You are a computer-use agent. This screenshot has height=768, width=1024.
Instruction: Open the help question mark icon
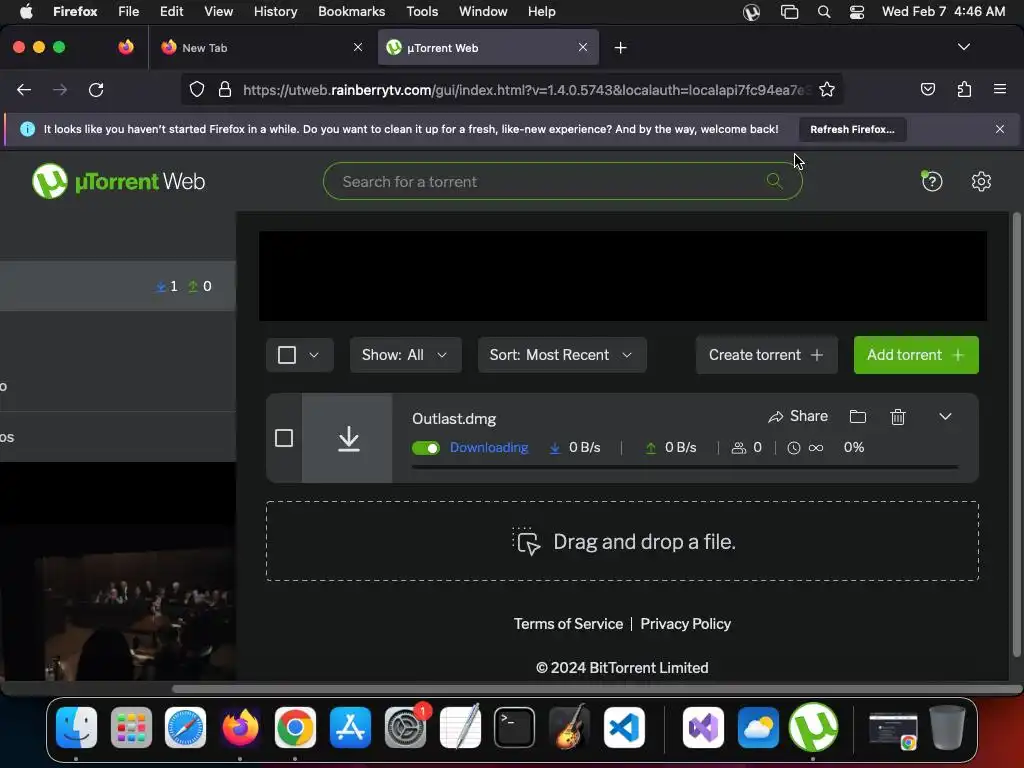point(931,181)
